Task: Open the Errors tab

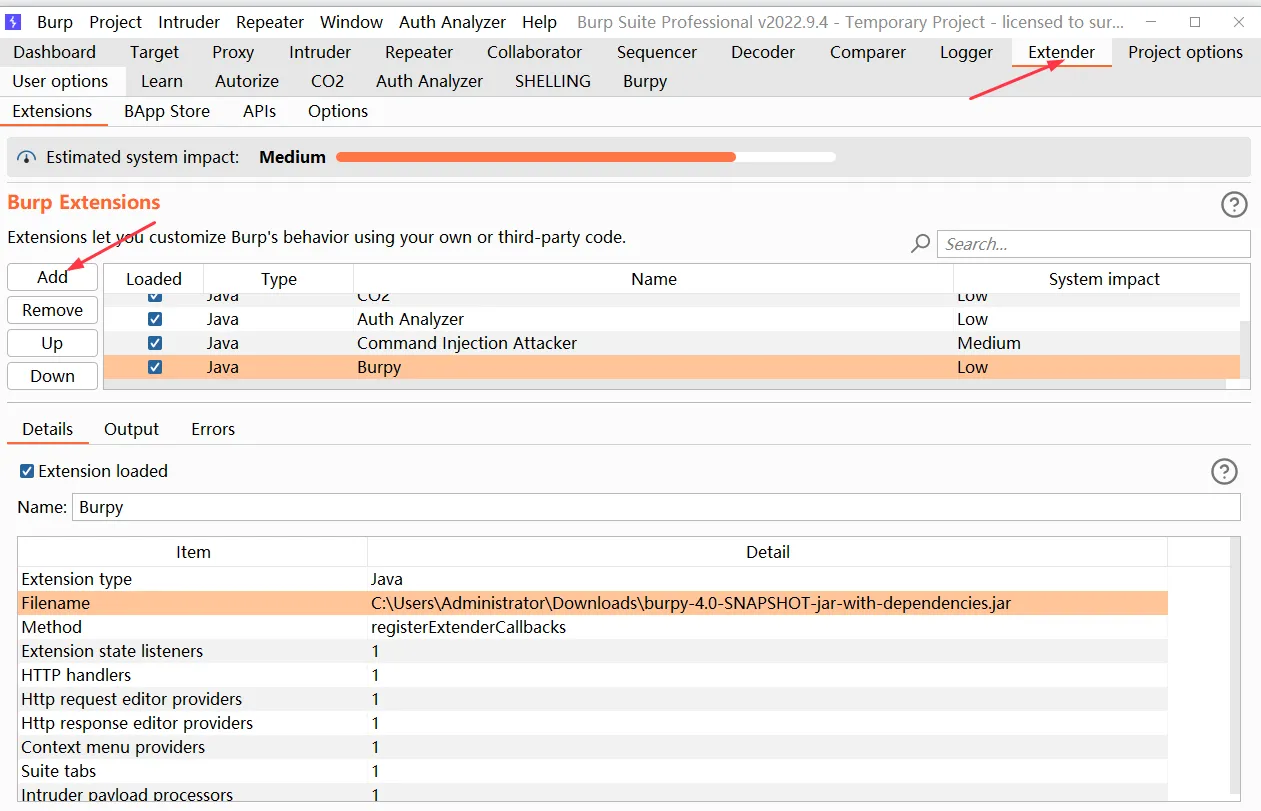Action: pos(213,429)
